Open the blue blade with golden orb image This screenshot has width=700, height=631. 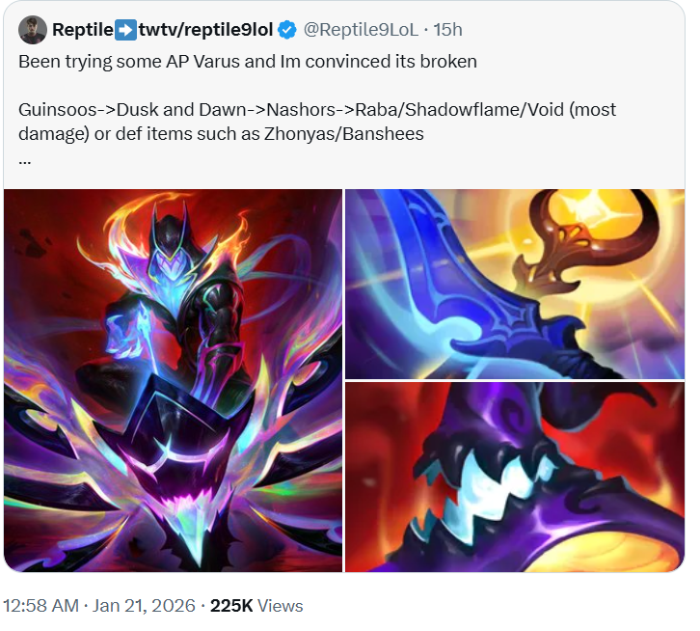pyautogui.click(x=514, y=283)
